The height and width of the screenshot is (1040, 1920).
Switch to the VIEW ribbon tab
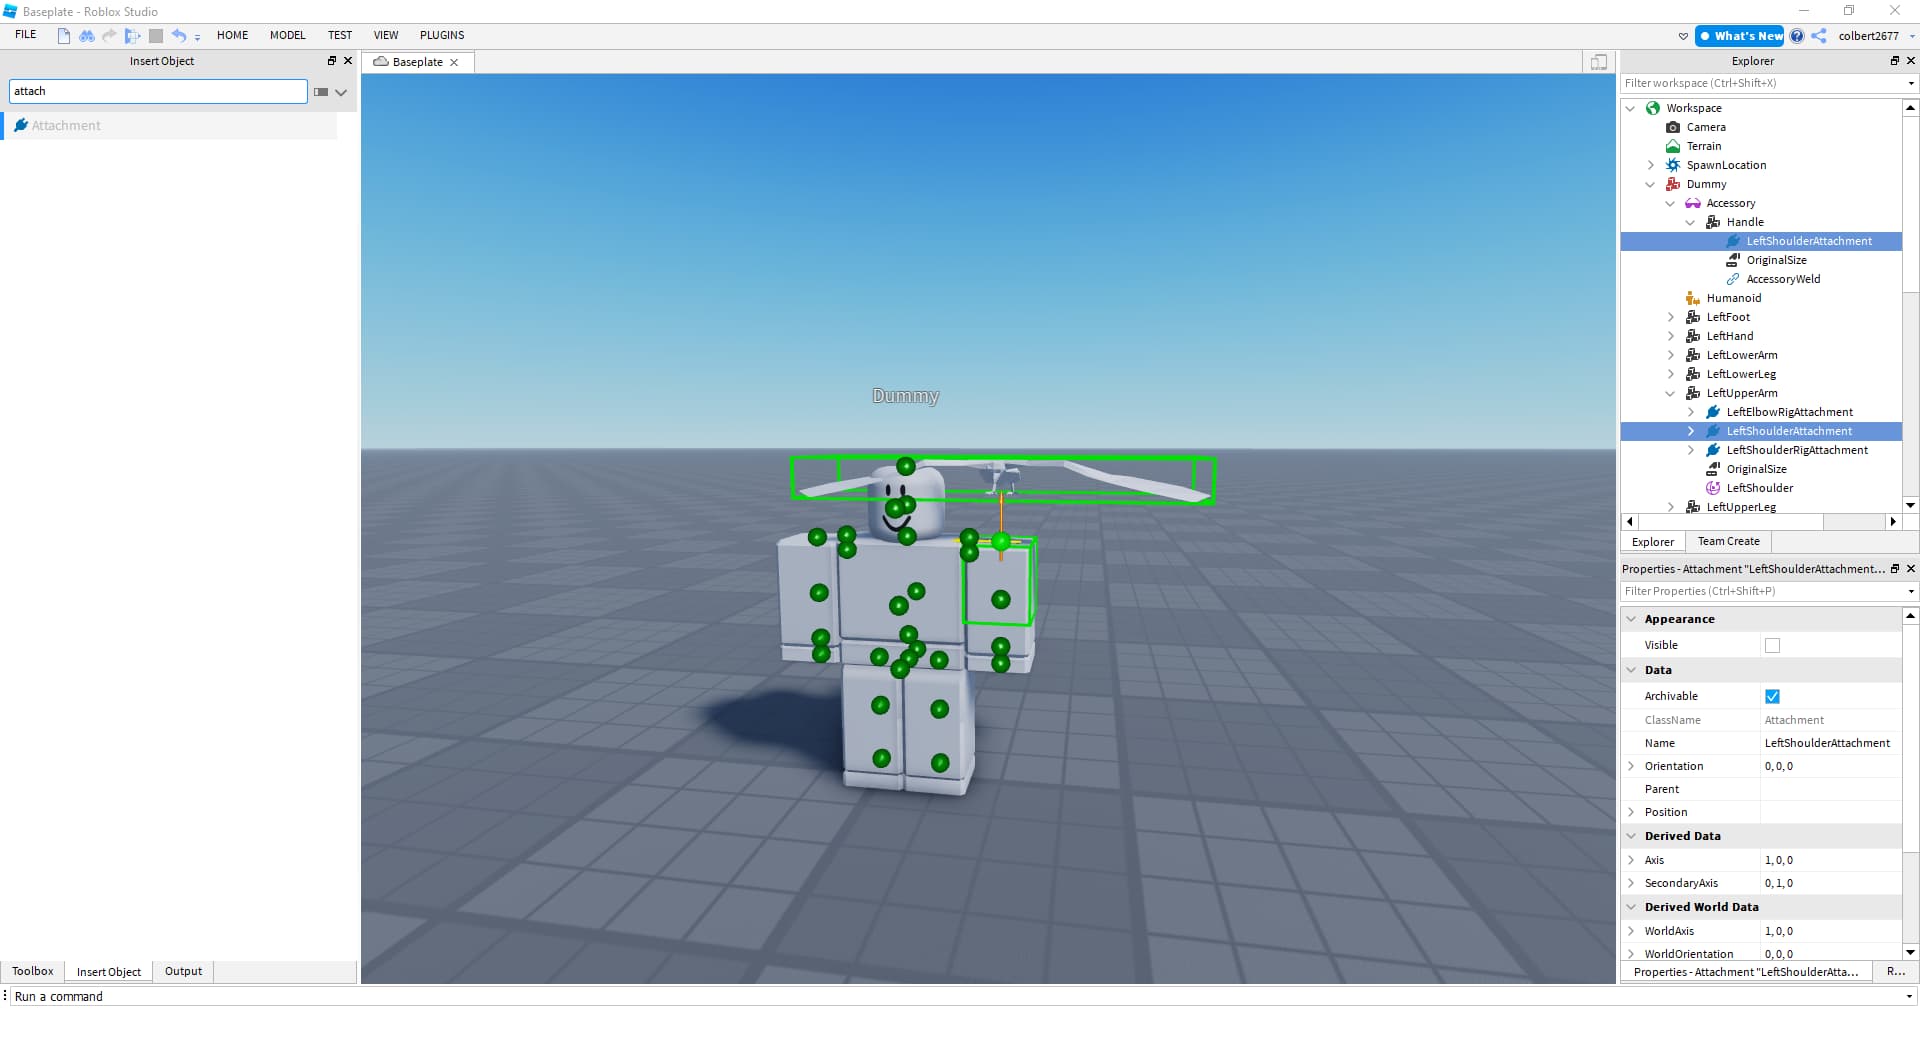tap(386, 35)
